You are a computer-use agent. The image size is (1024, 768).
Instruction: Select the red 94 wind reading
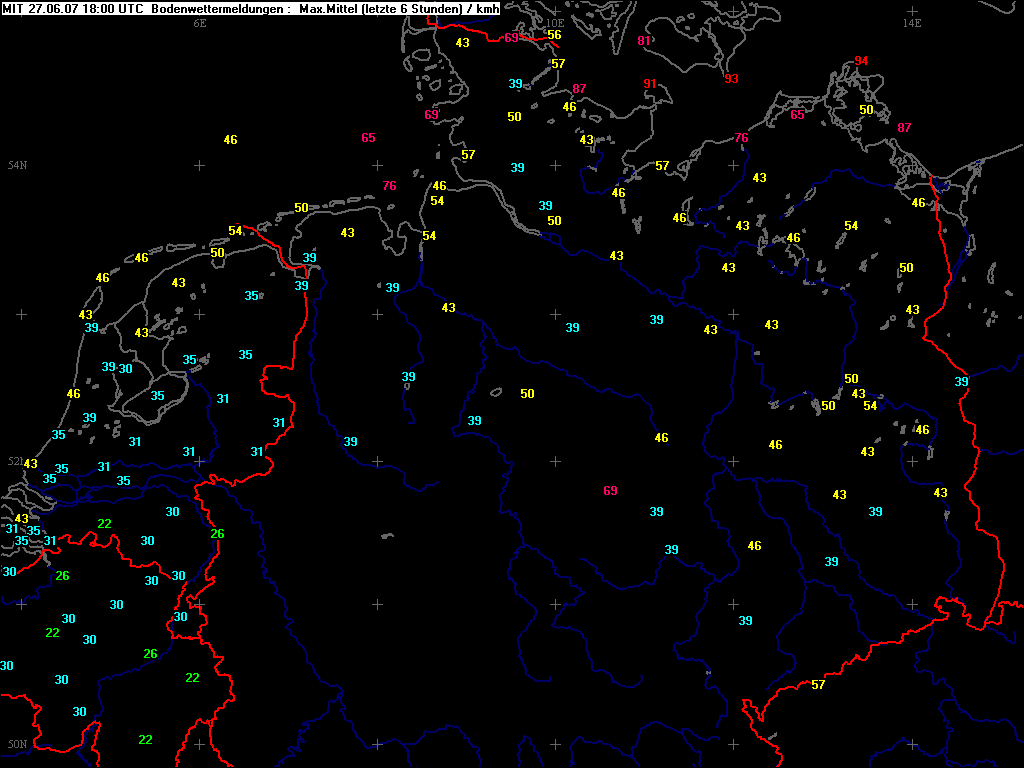pyautogui.click(x=861, y=61)
